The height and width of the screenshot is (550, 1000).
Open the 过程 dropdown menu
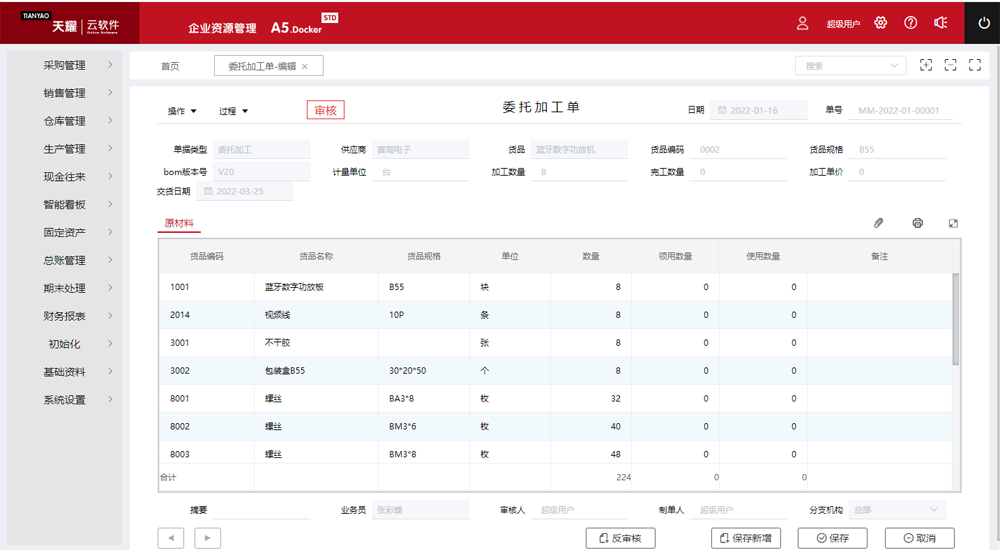(233, 111)
